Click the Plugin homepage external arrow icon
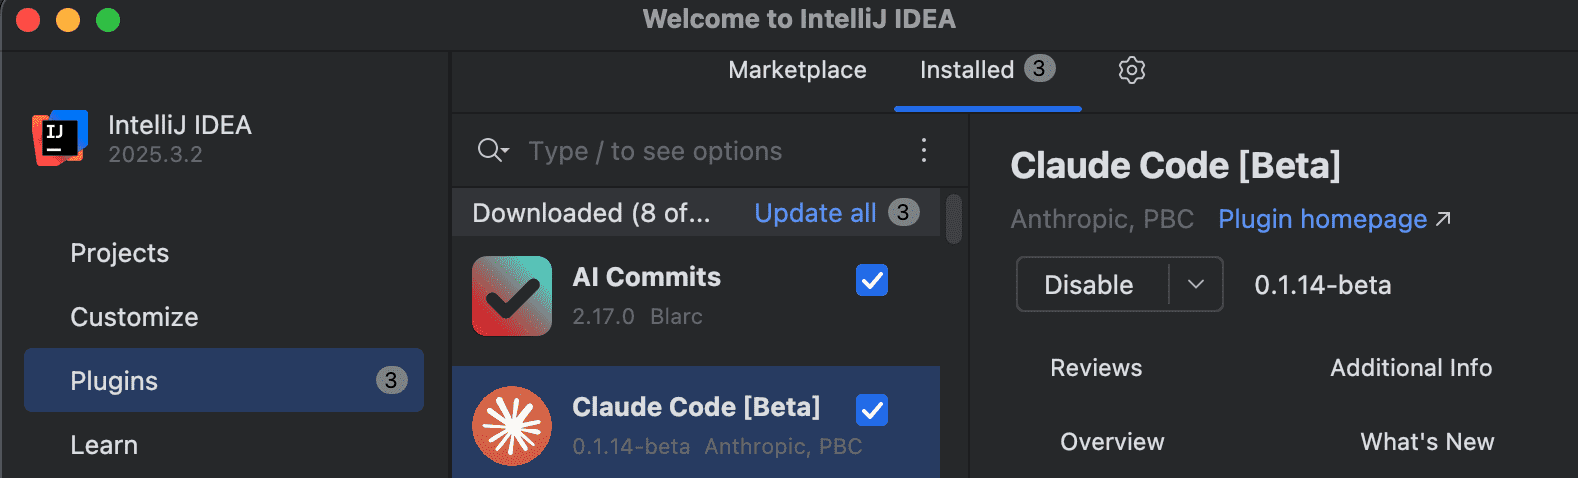Viewport: 1578px width, 478px height. point(1443,219)
